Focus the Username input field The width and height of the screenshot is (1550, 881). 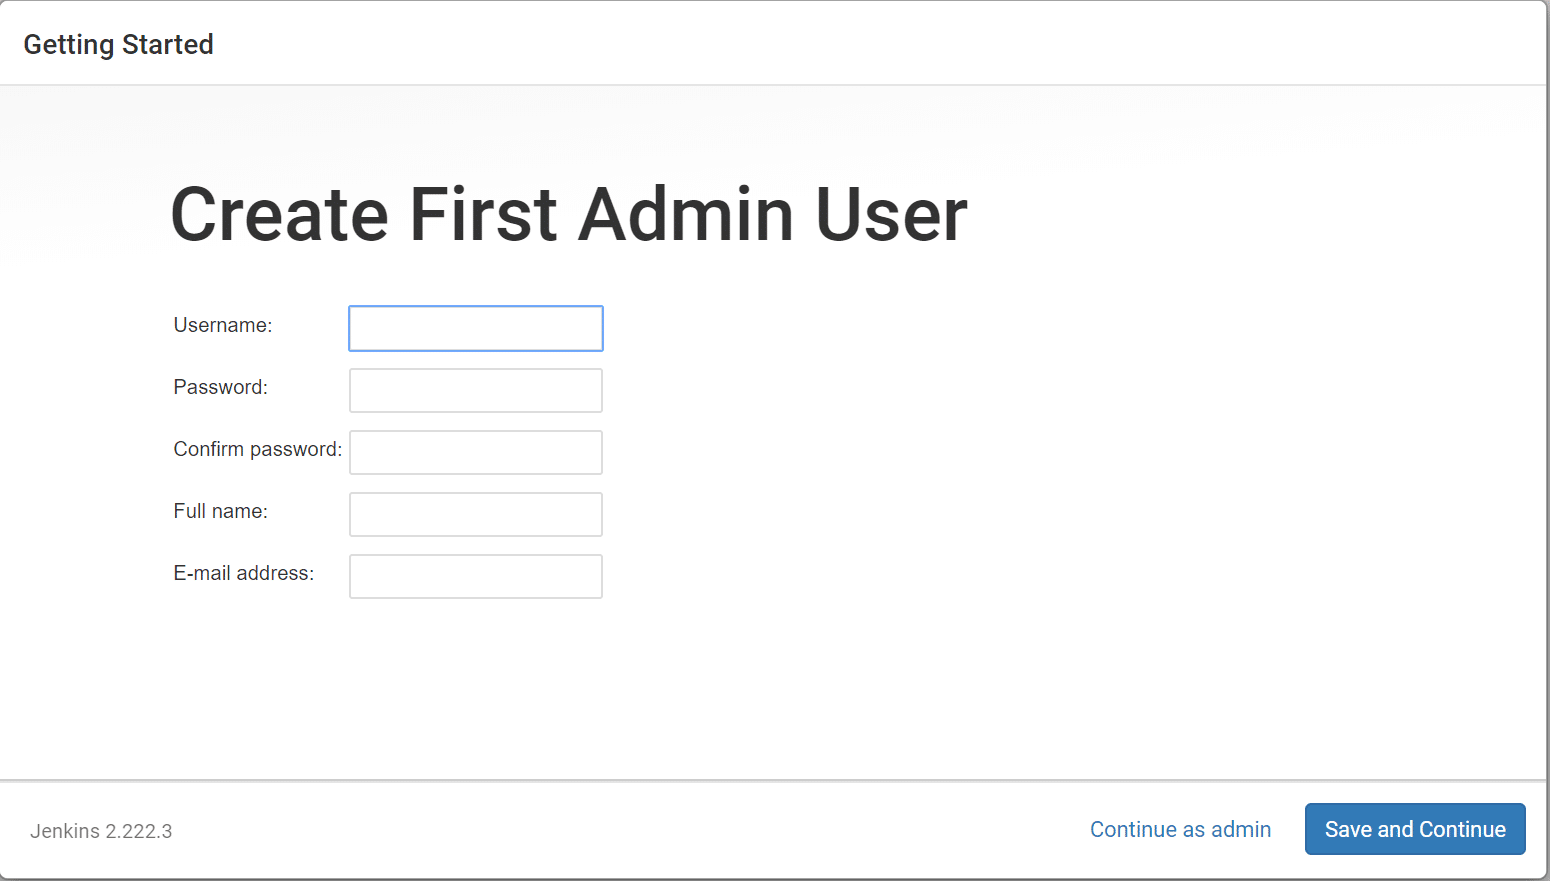[475, 328]
